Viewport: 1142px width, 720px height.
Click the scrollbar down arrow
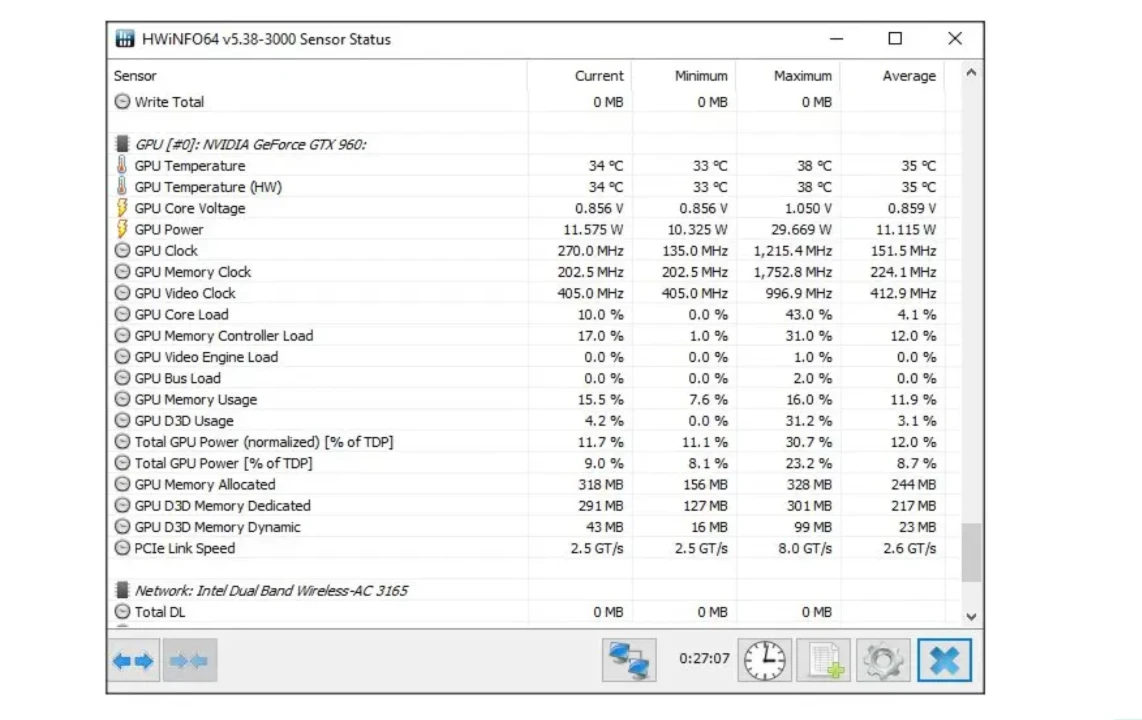(x=971, y=617)
